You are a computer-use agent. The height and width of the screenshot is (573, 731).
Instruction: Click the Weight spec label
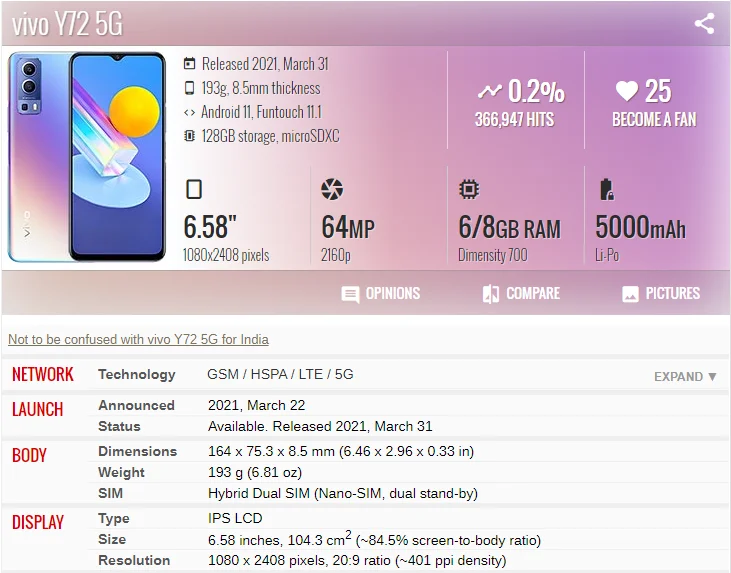[x=121, y=472]
